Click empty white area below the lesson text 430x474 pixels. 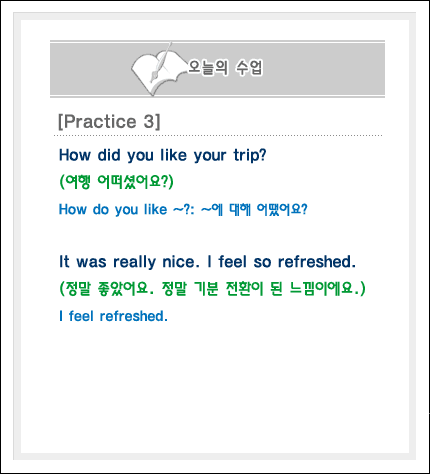215,390
